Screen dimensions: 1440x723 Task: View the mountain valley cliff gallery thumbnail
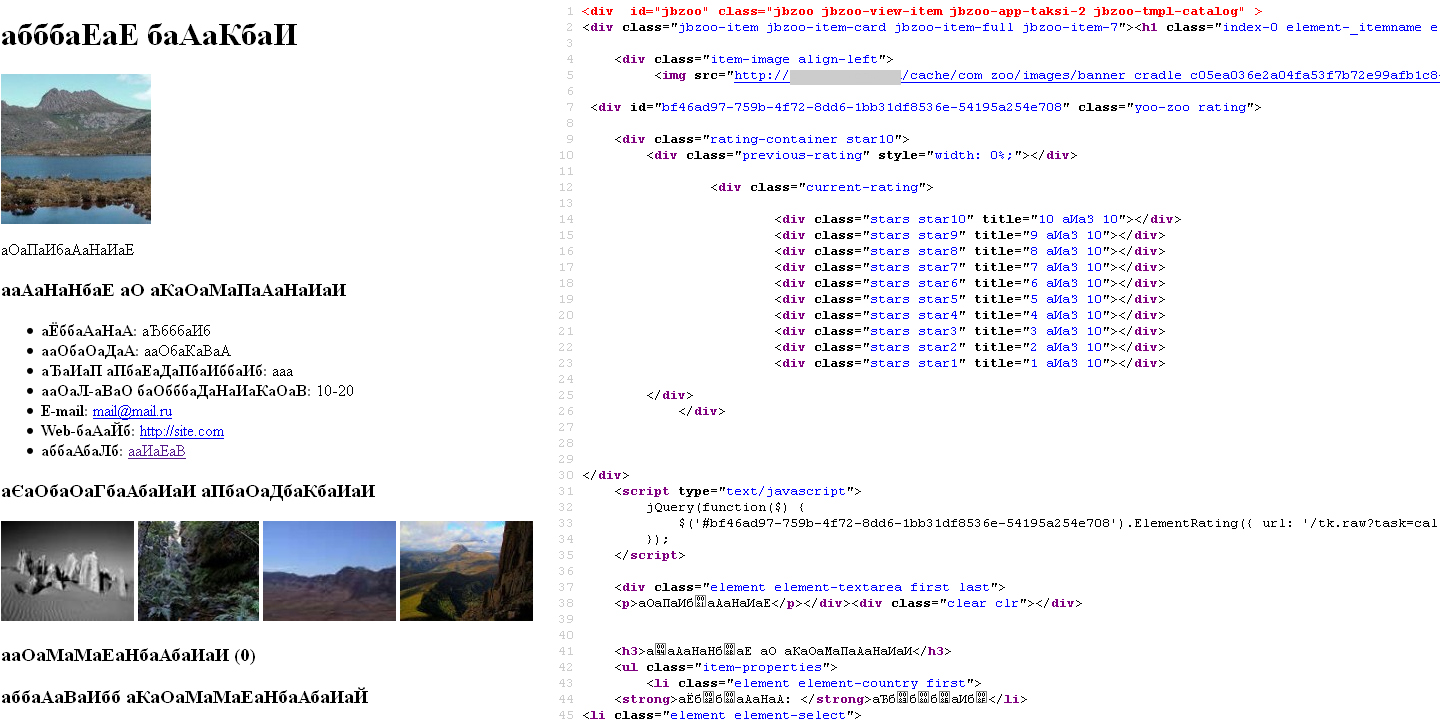point(466,571)
